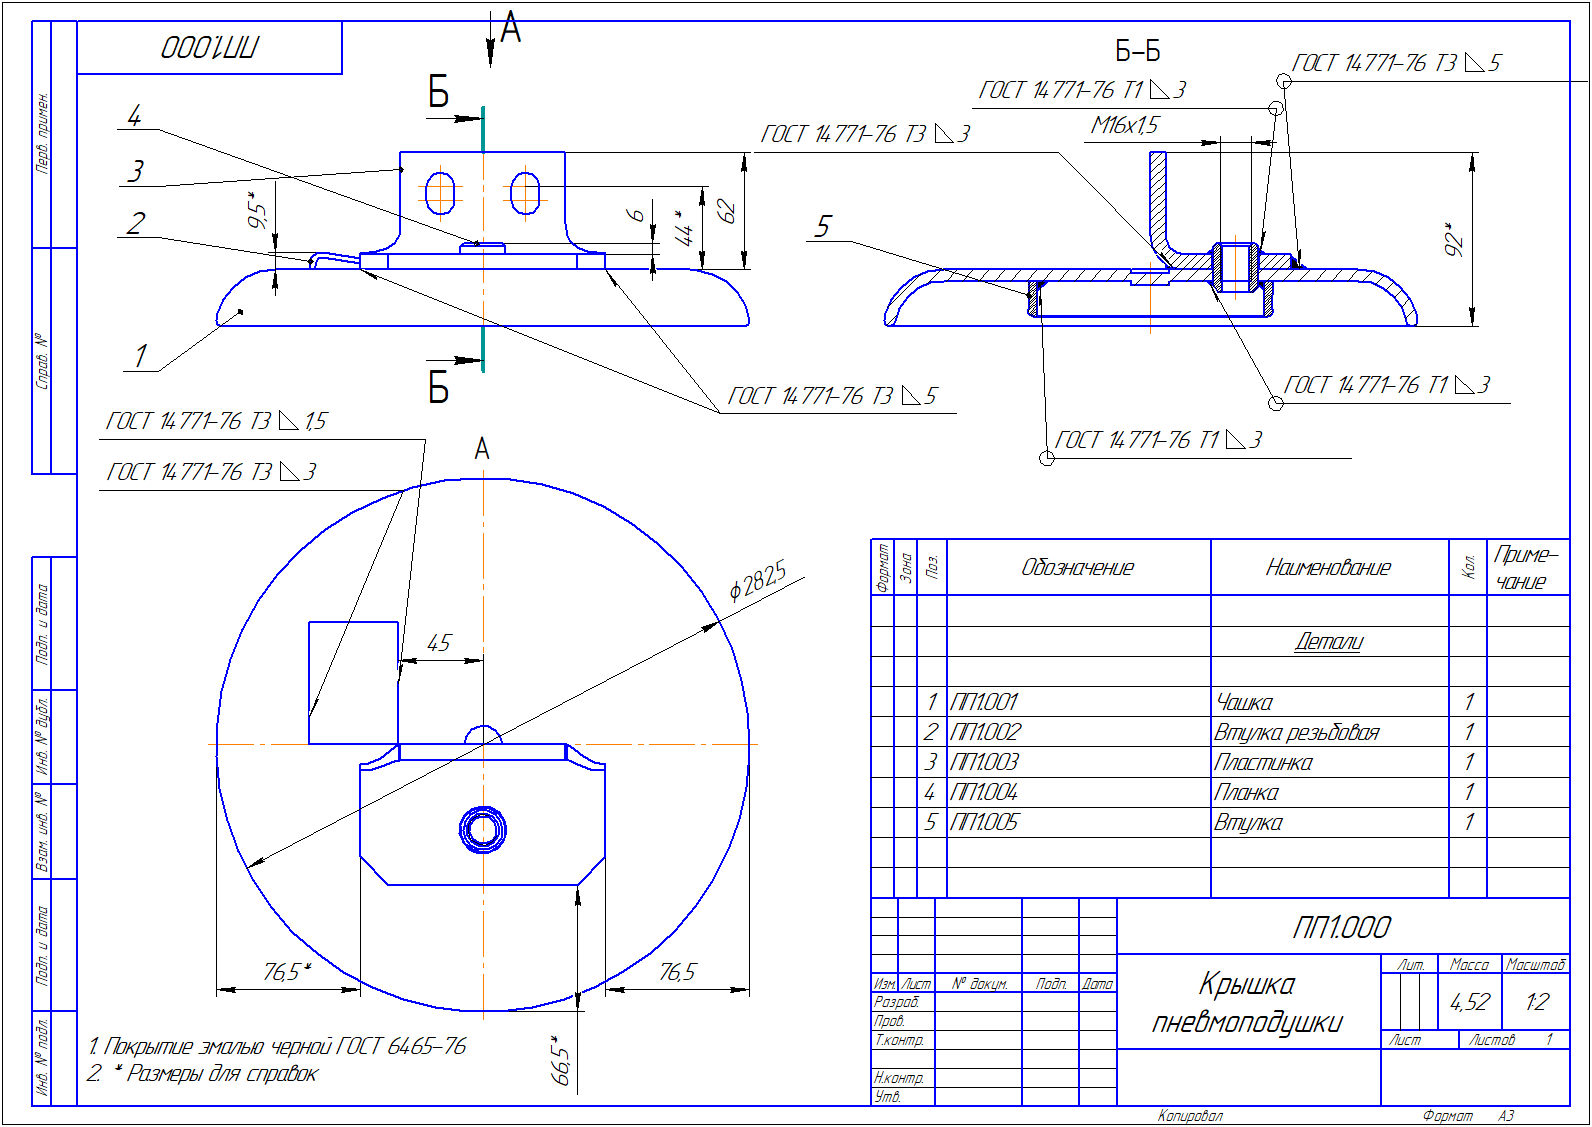Select the ø282,5 diameter dimension
This screenshot has height=1127, width=1592.
[757, 579]
